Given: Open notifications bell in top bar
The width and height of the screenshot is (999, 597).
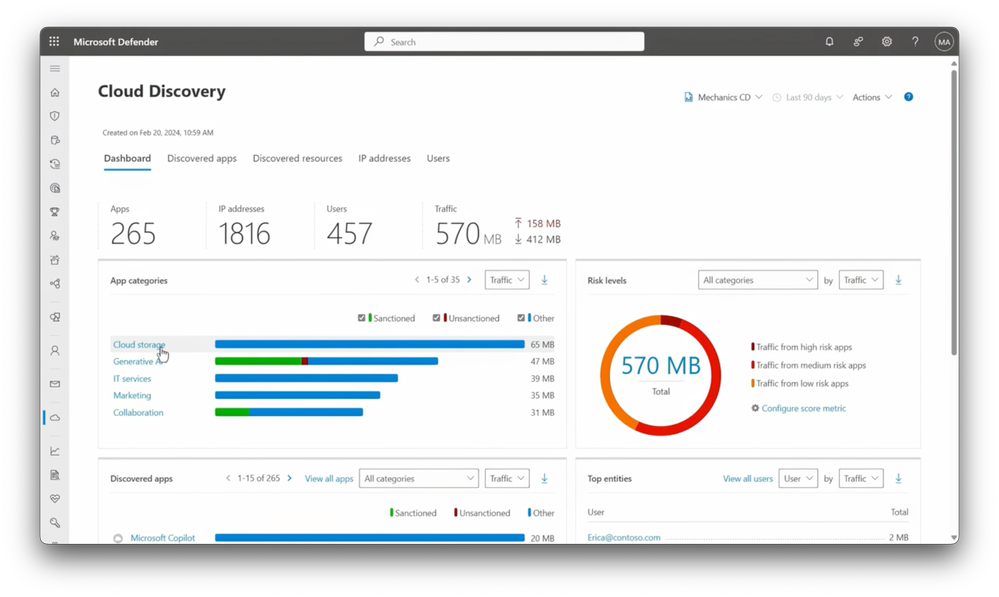Looking at the screenshot, I should [x=829, y=41].
